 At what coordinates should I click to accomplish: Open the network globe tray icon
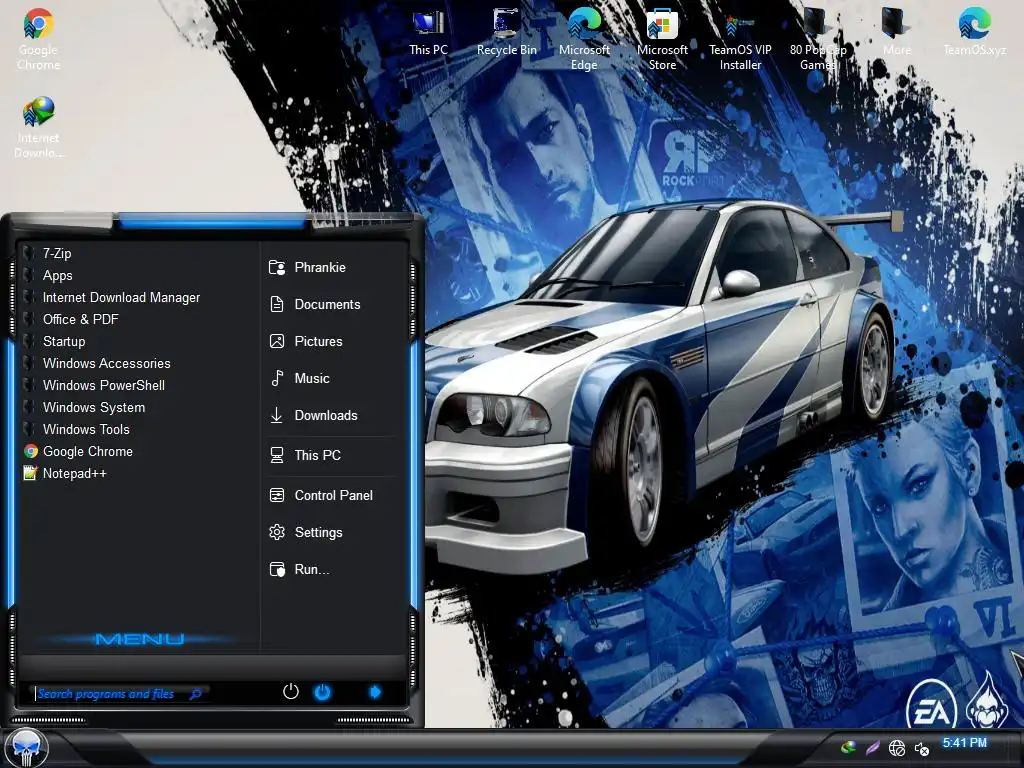897,748
